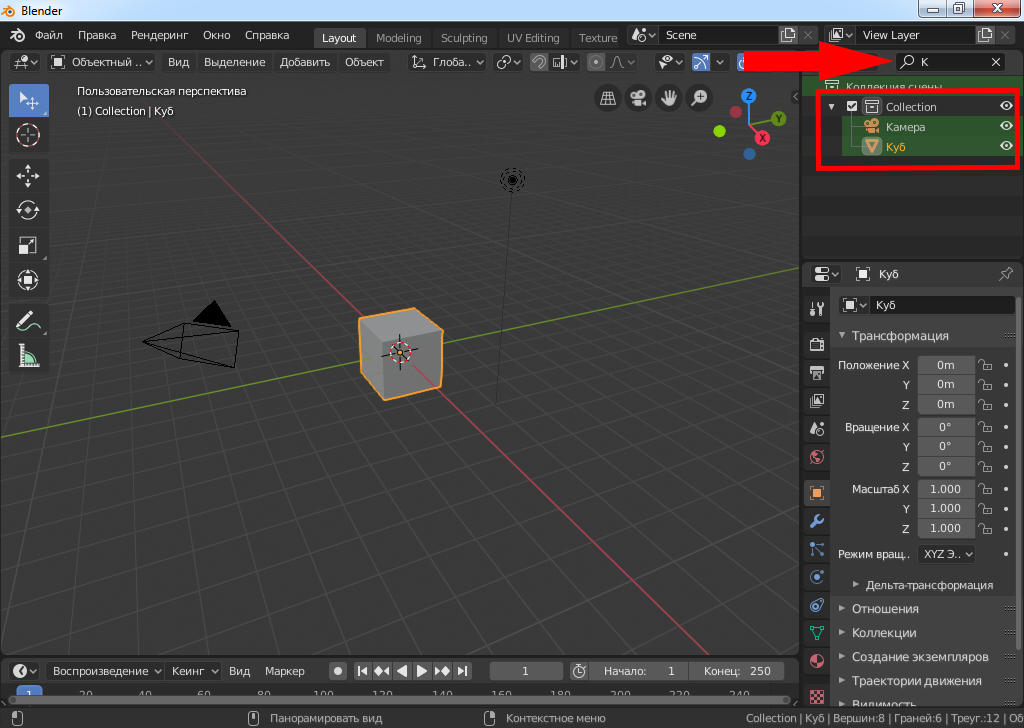
Task: Select the Rotate tool
Action: (x=28, y=210)
